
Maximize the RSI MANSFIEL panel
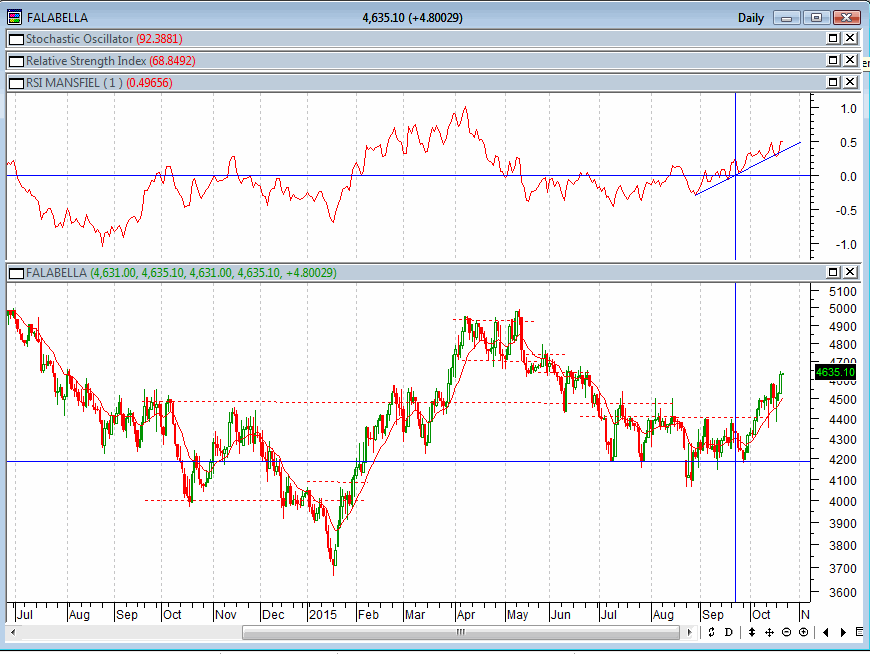coord(833,83)
